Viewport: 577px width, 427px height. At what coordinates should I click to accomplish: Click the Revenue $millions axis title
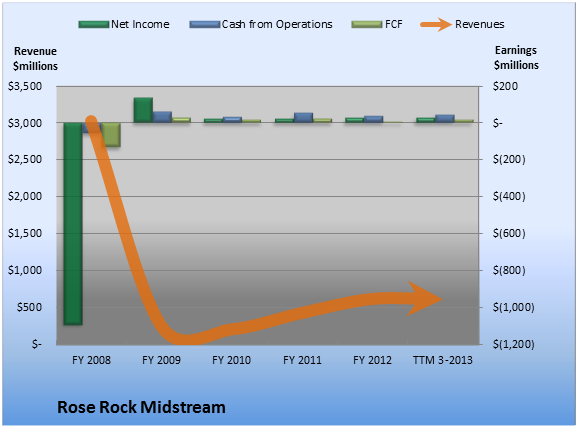click(35, 59)
